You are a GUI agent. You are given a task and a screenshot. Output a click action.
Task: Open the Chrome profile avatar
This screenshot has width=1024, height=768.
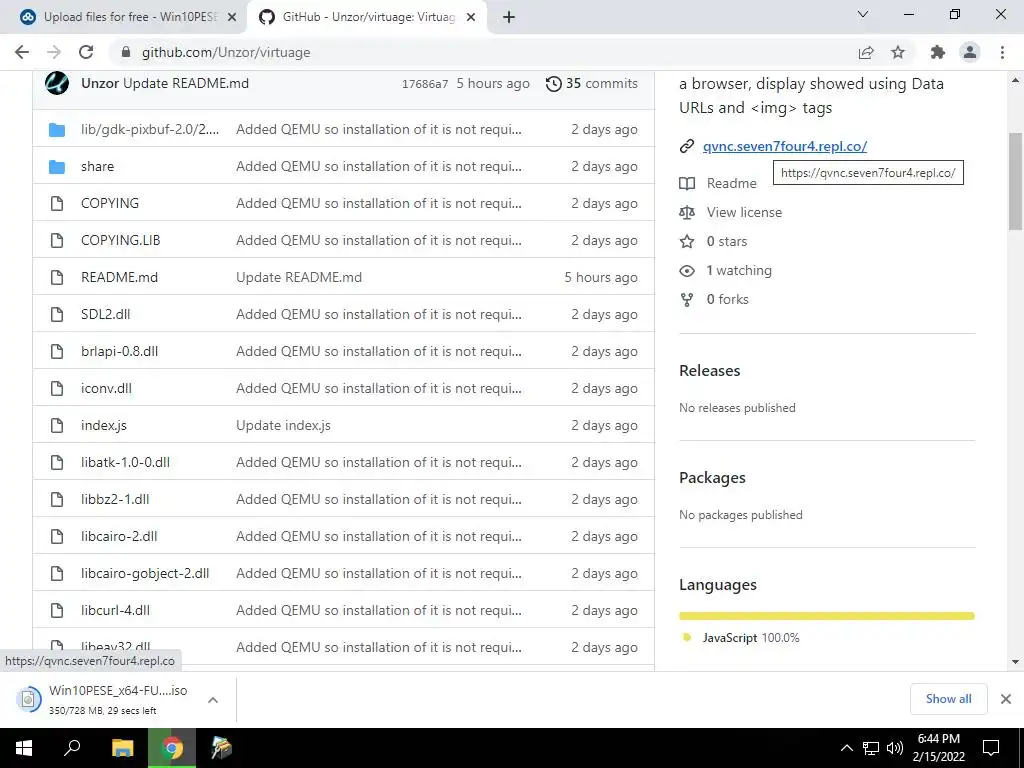click(970, 52)
